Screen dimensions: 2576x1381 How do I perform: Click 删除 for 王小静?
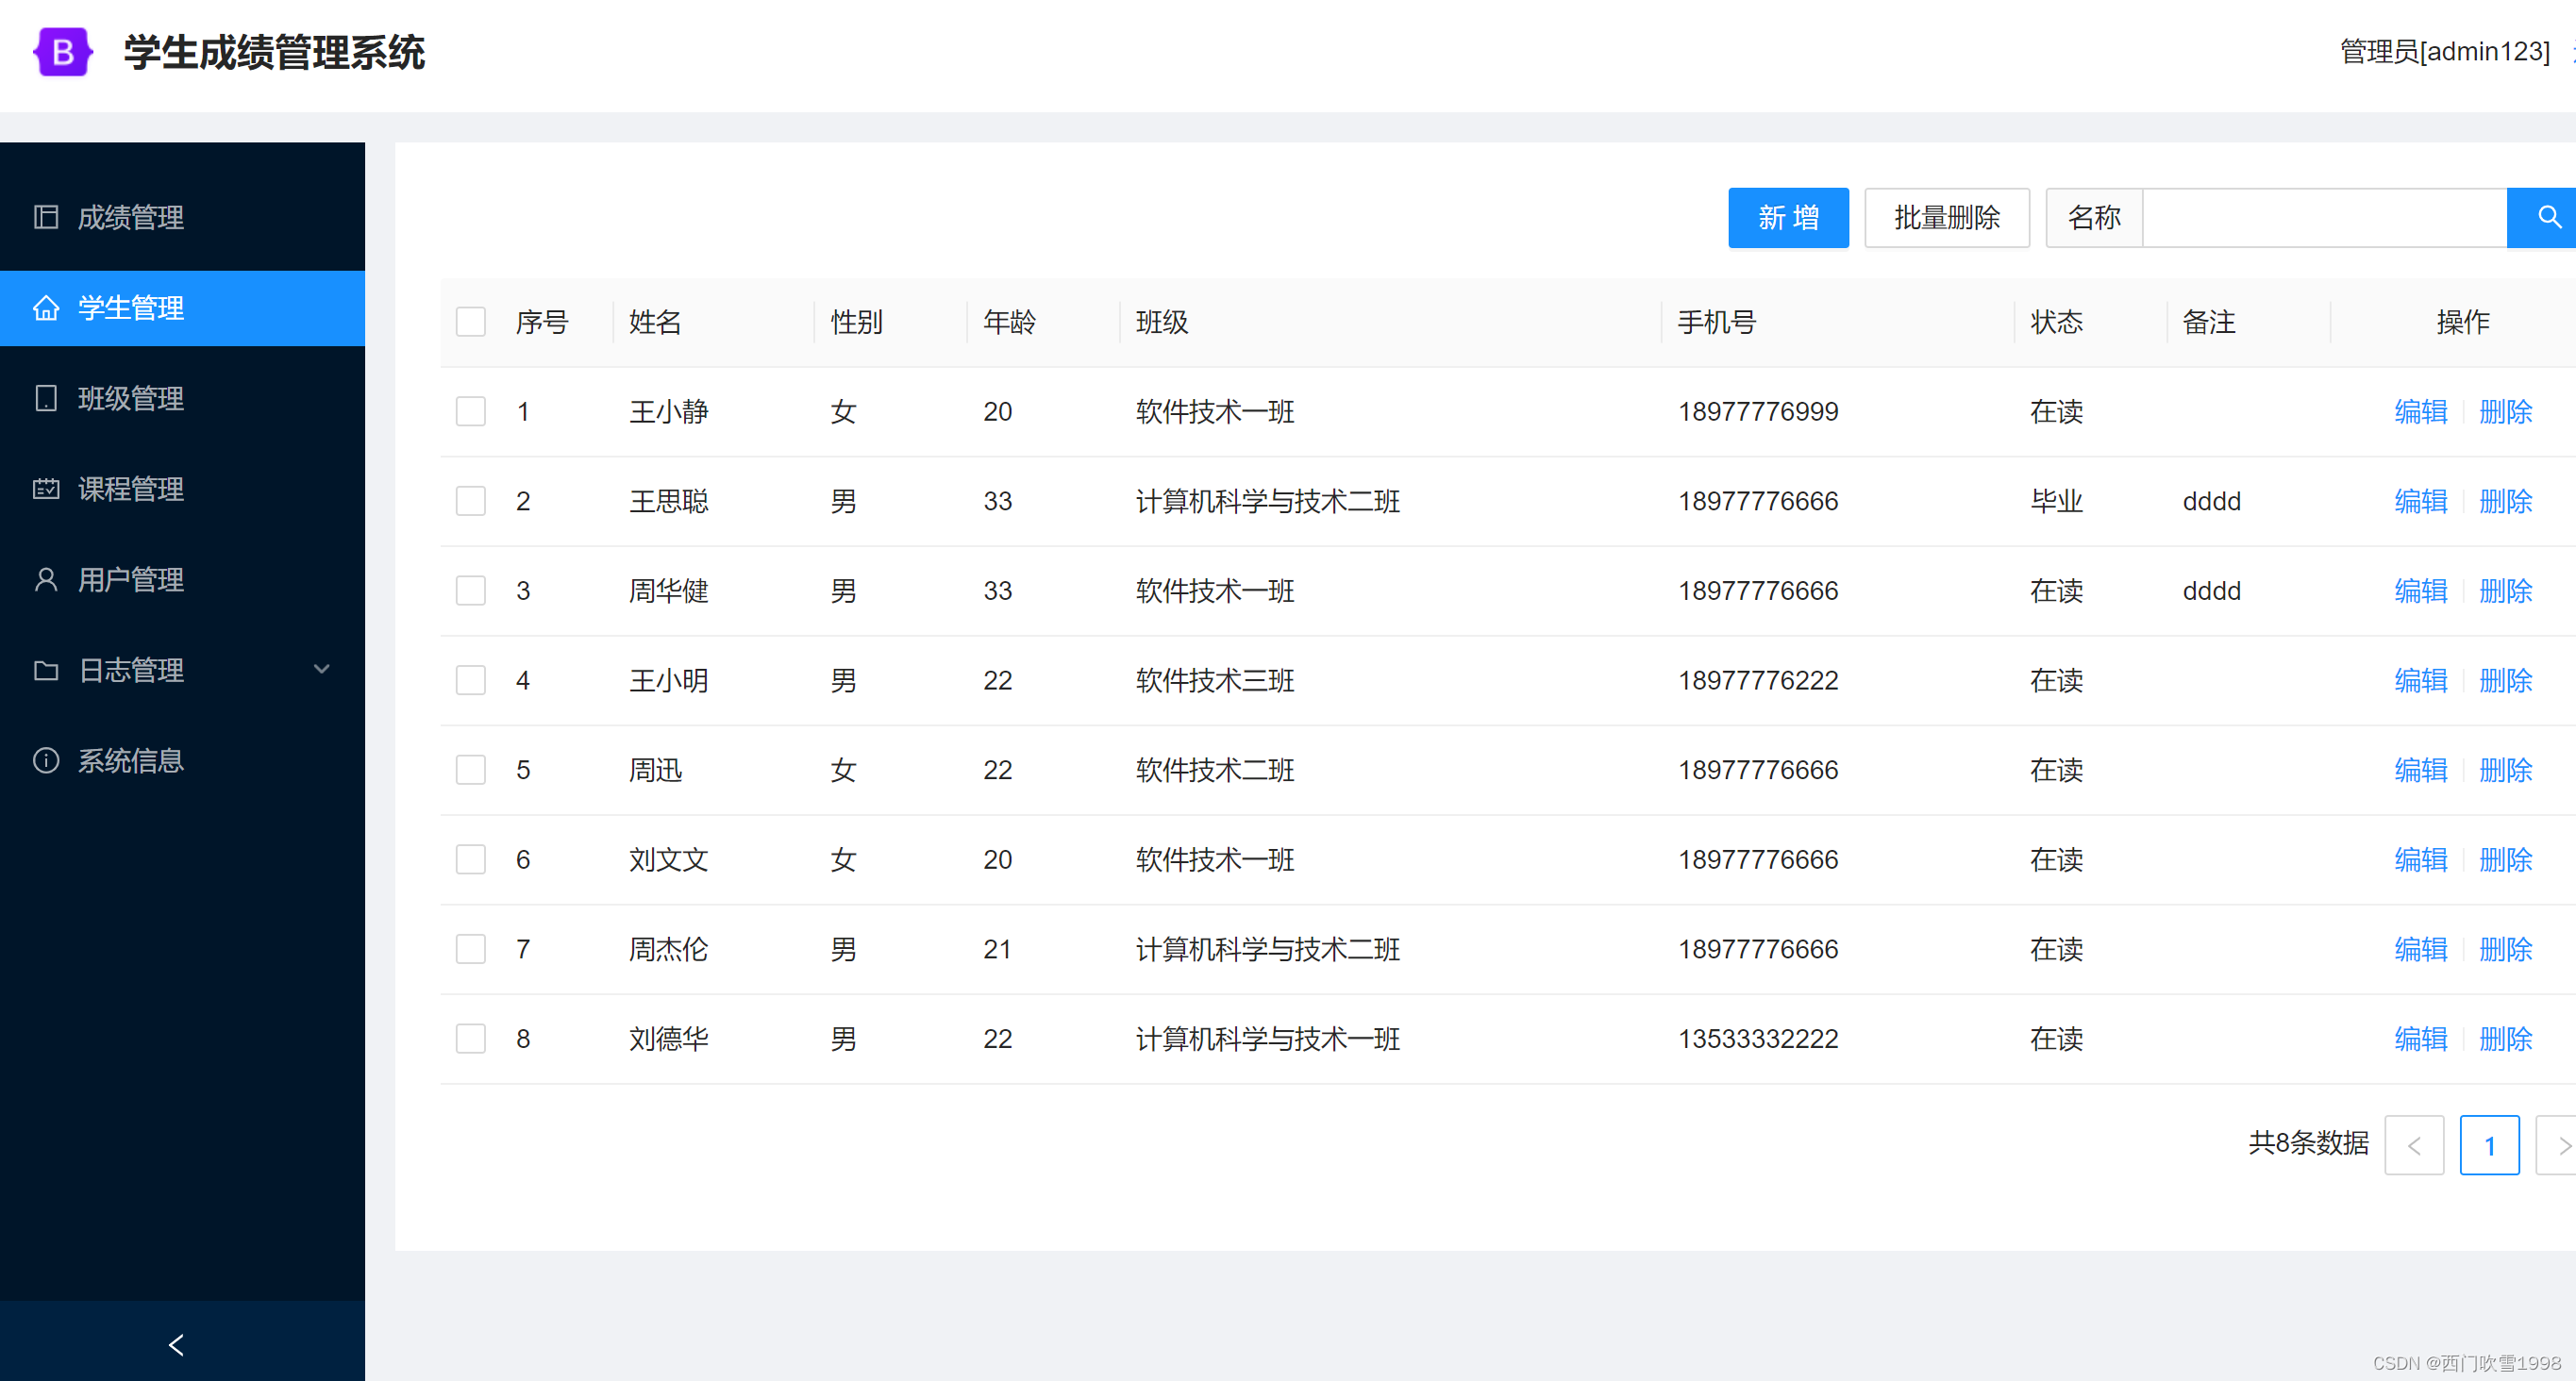[x=2505, y=411]
